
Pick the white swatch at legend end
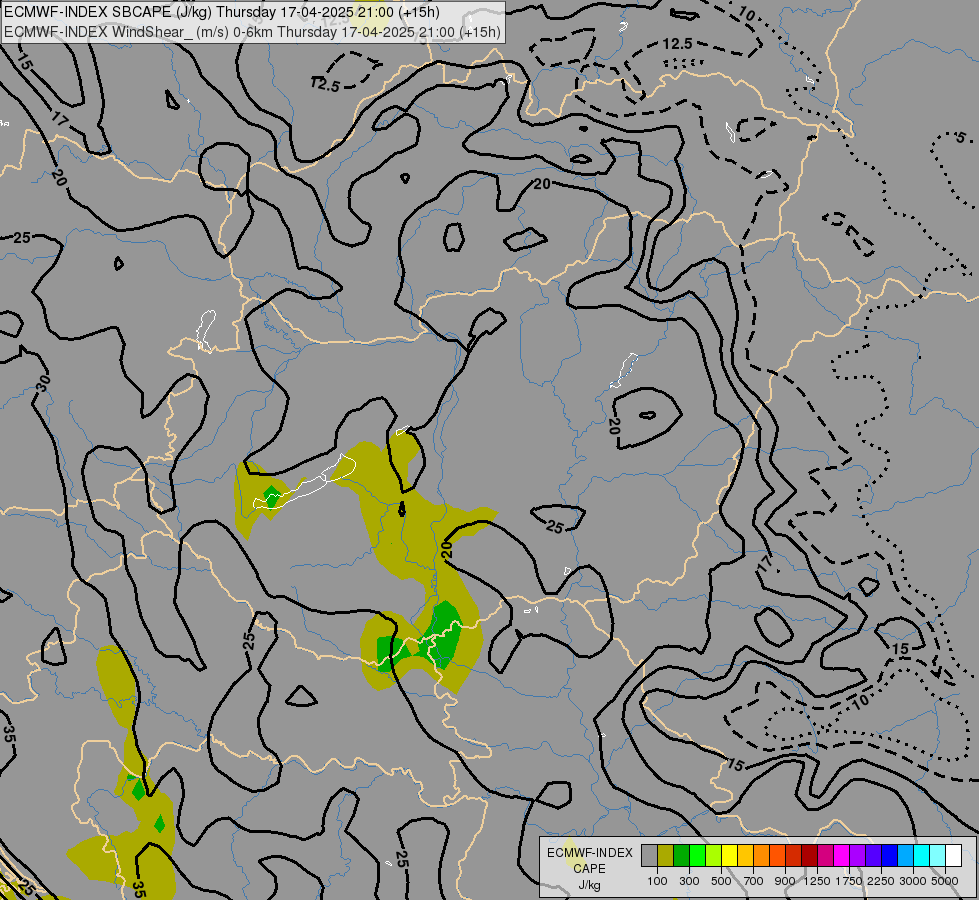[954, 855]
